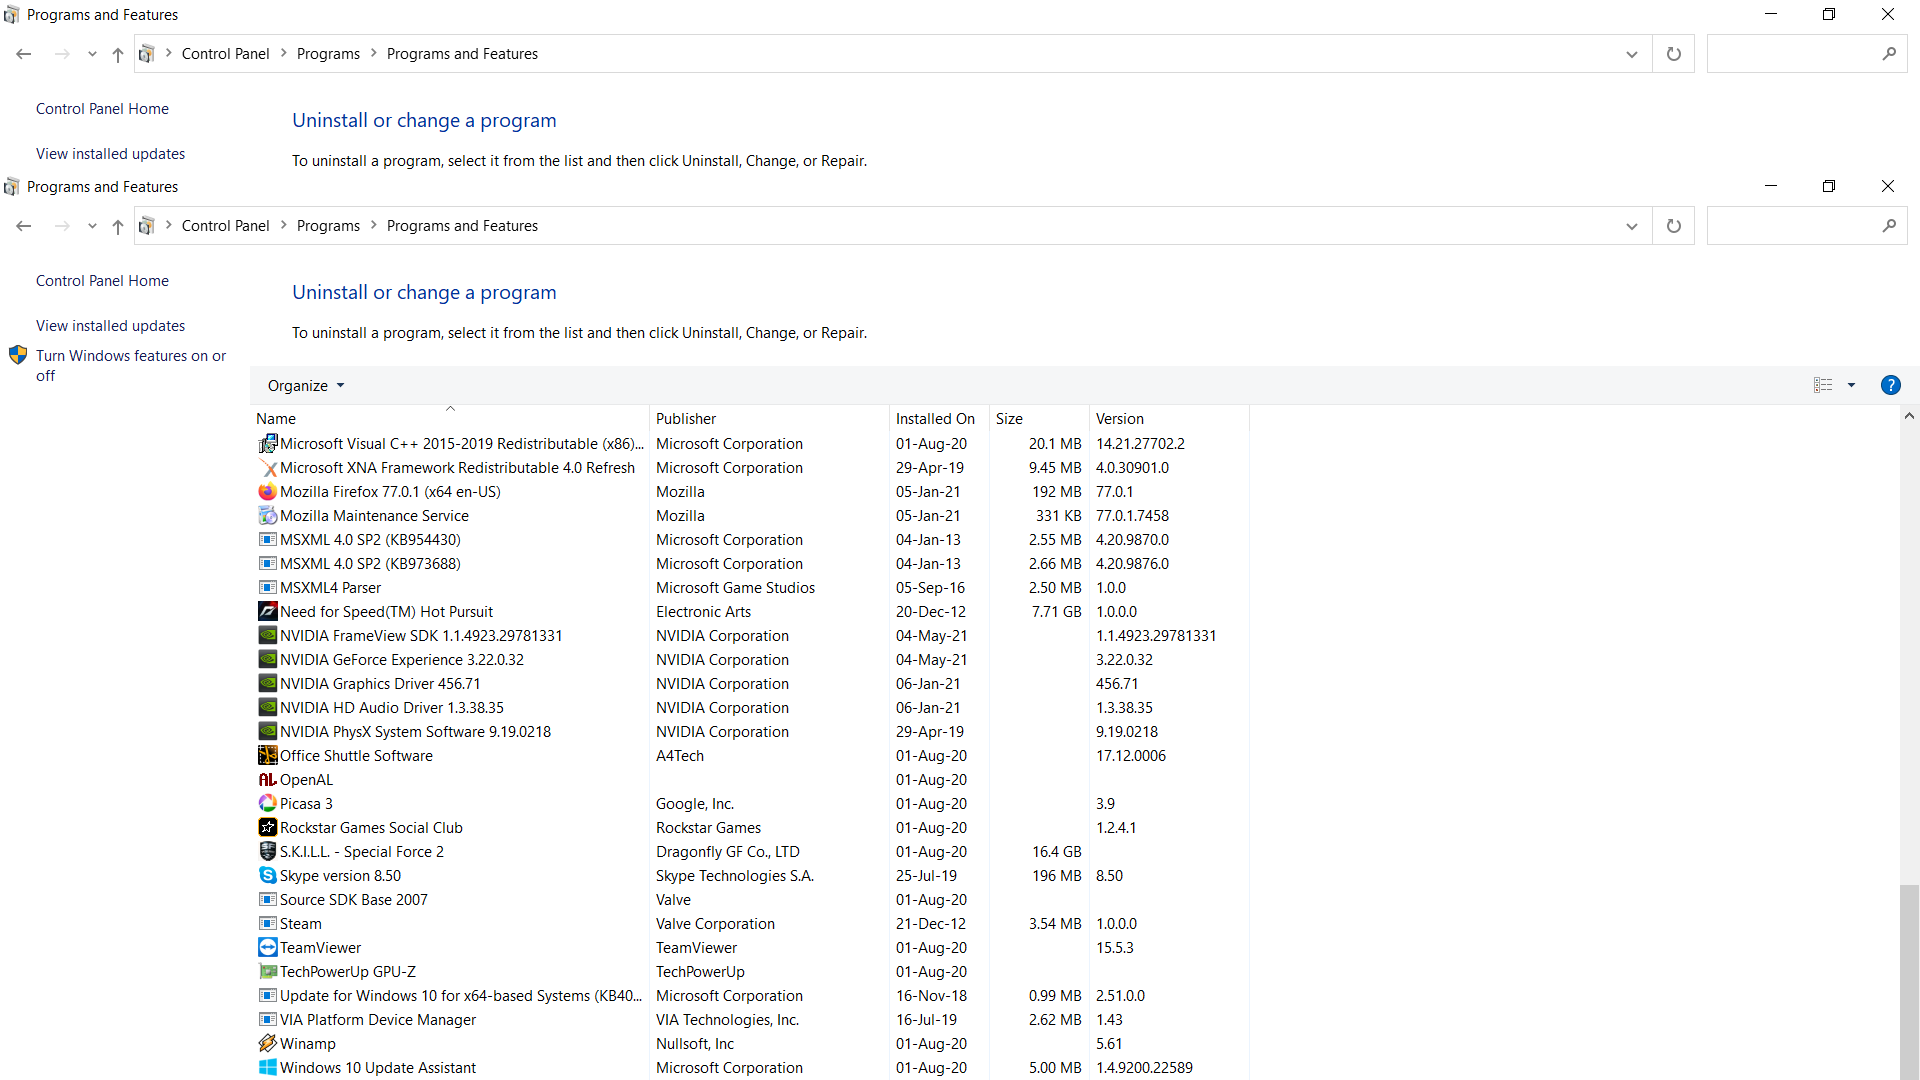Select the Skype version 8.50 icon
The width and height of the screenshot is (1920, 1080).
click(x=267, y=876)
